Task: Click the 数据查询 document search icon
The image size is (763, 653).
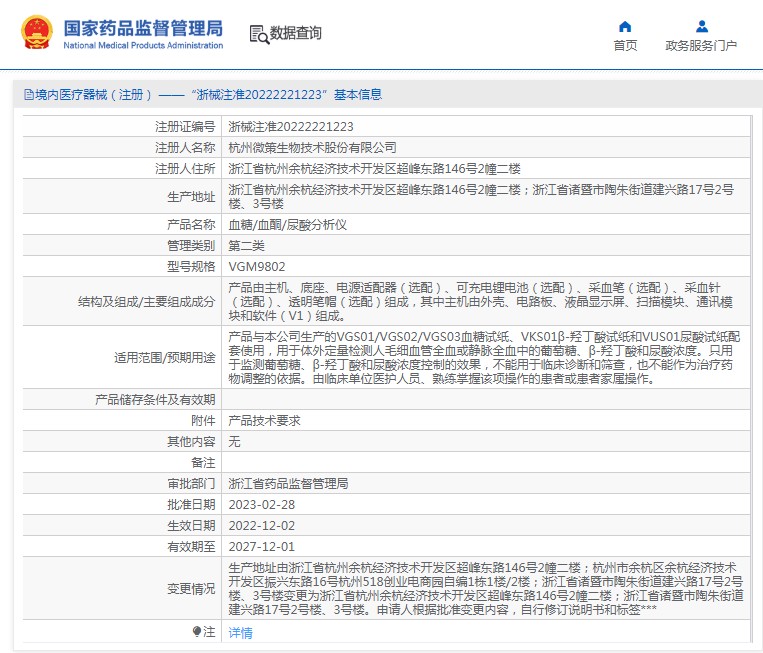Action: tap(258, 34)
